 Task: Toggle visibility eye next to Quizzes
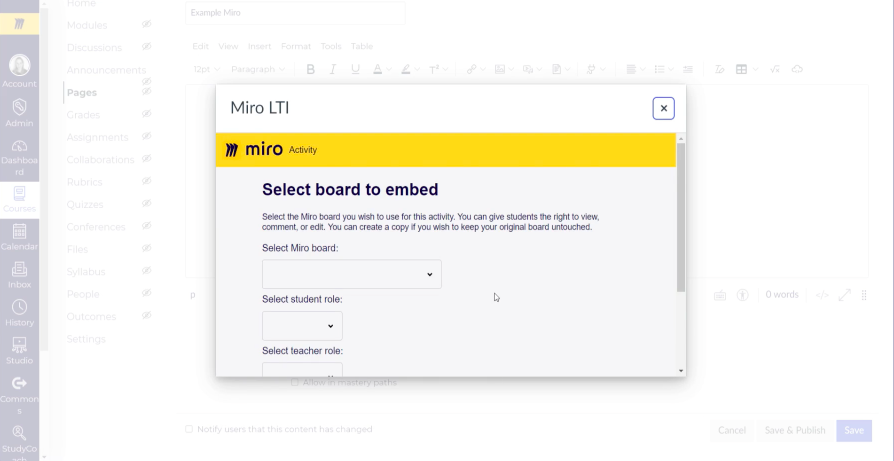tap(147, 203)
